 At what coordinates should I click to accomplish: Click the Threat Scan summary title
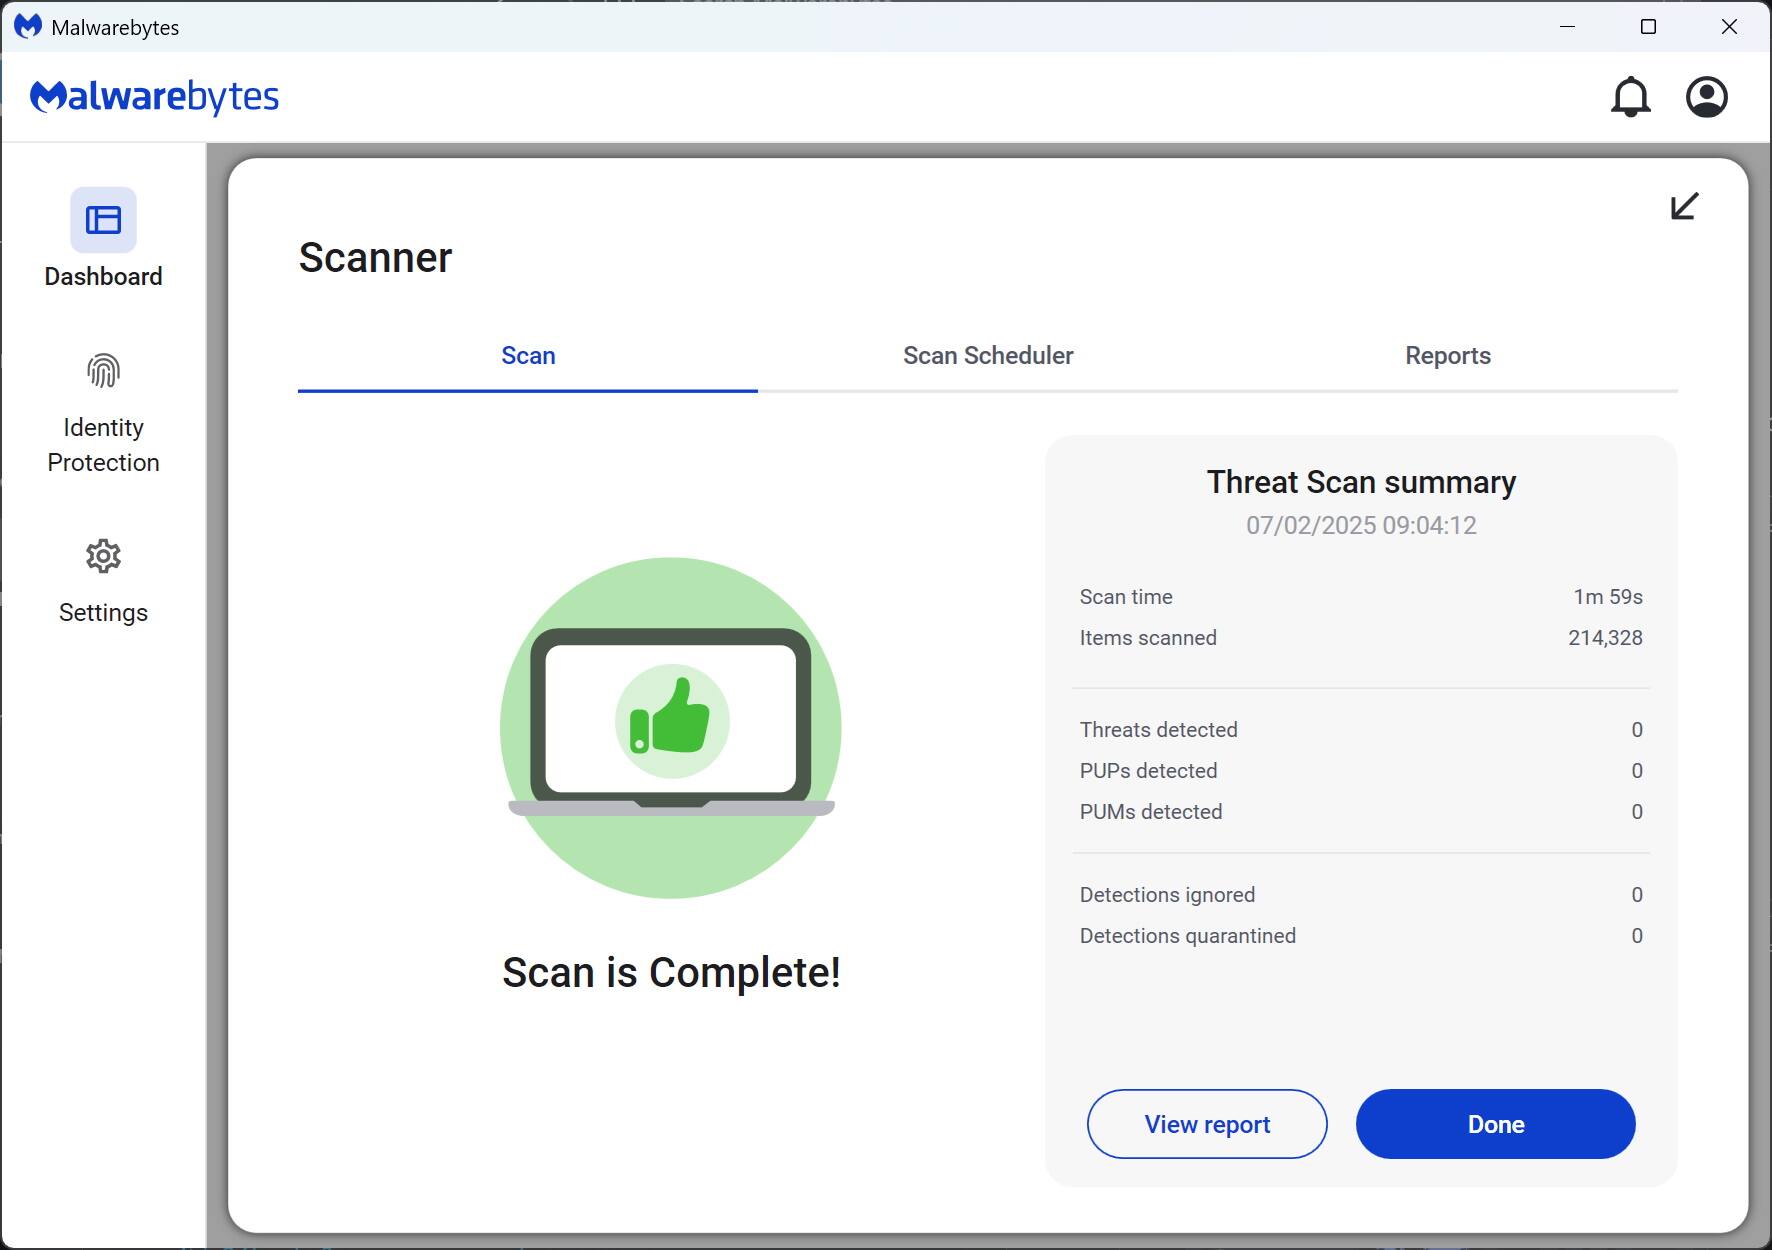(x=1361, y=482)
